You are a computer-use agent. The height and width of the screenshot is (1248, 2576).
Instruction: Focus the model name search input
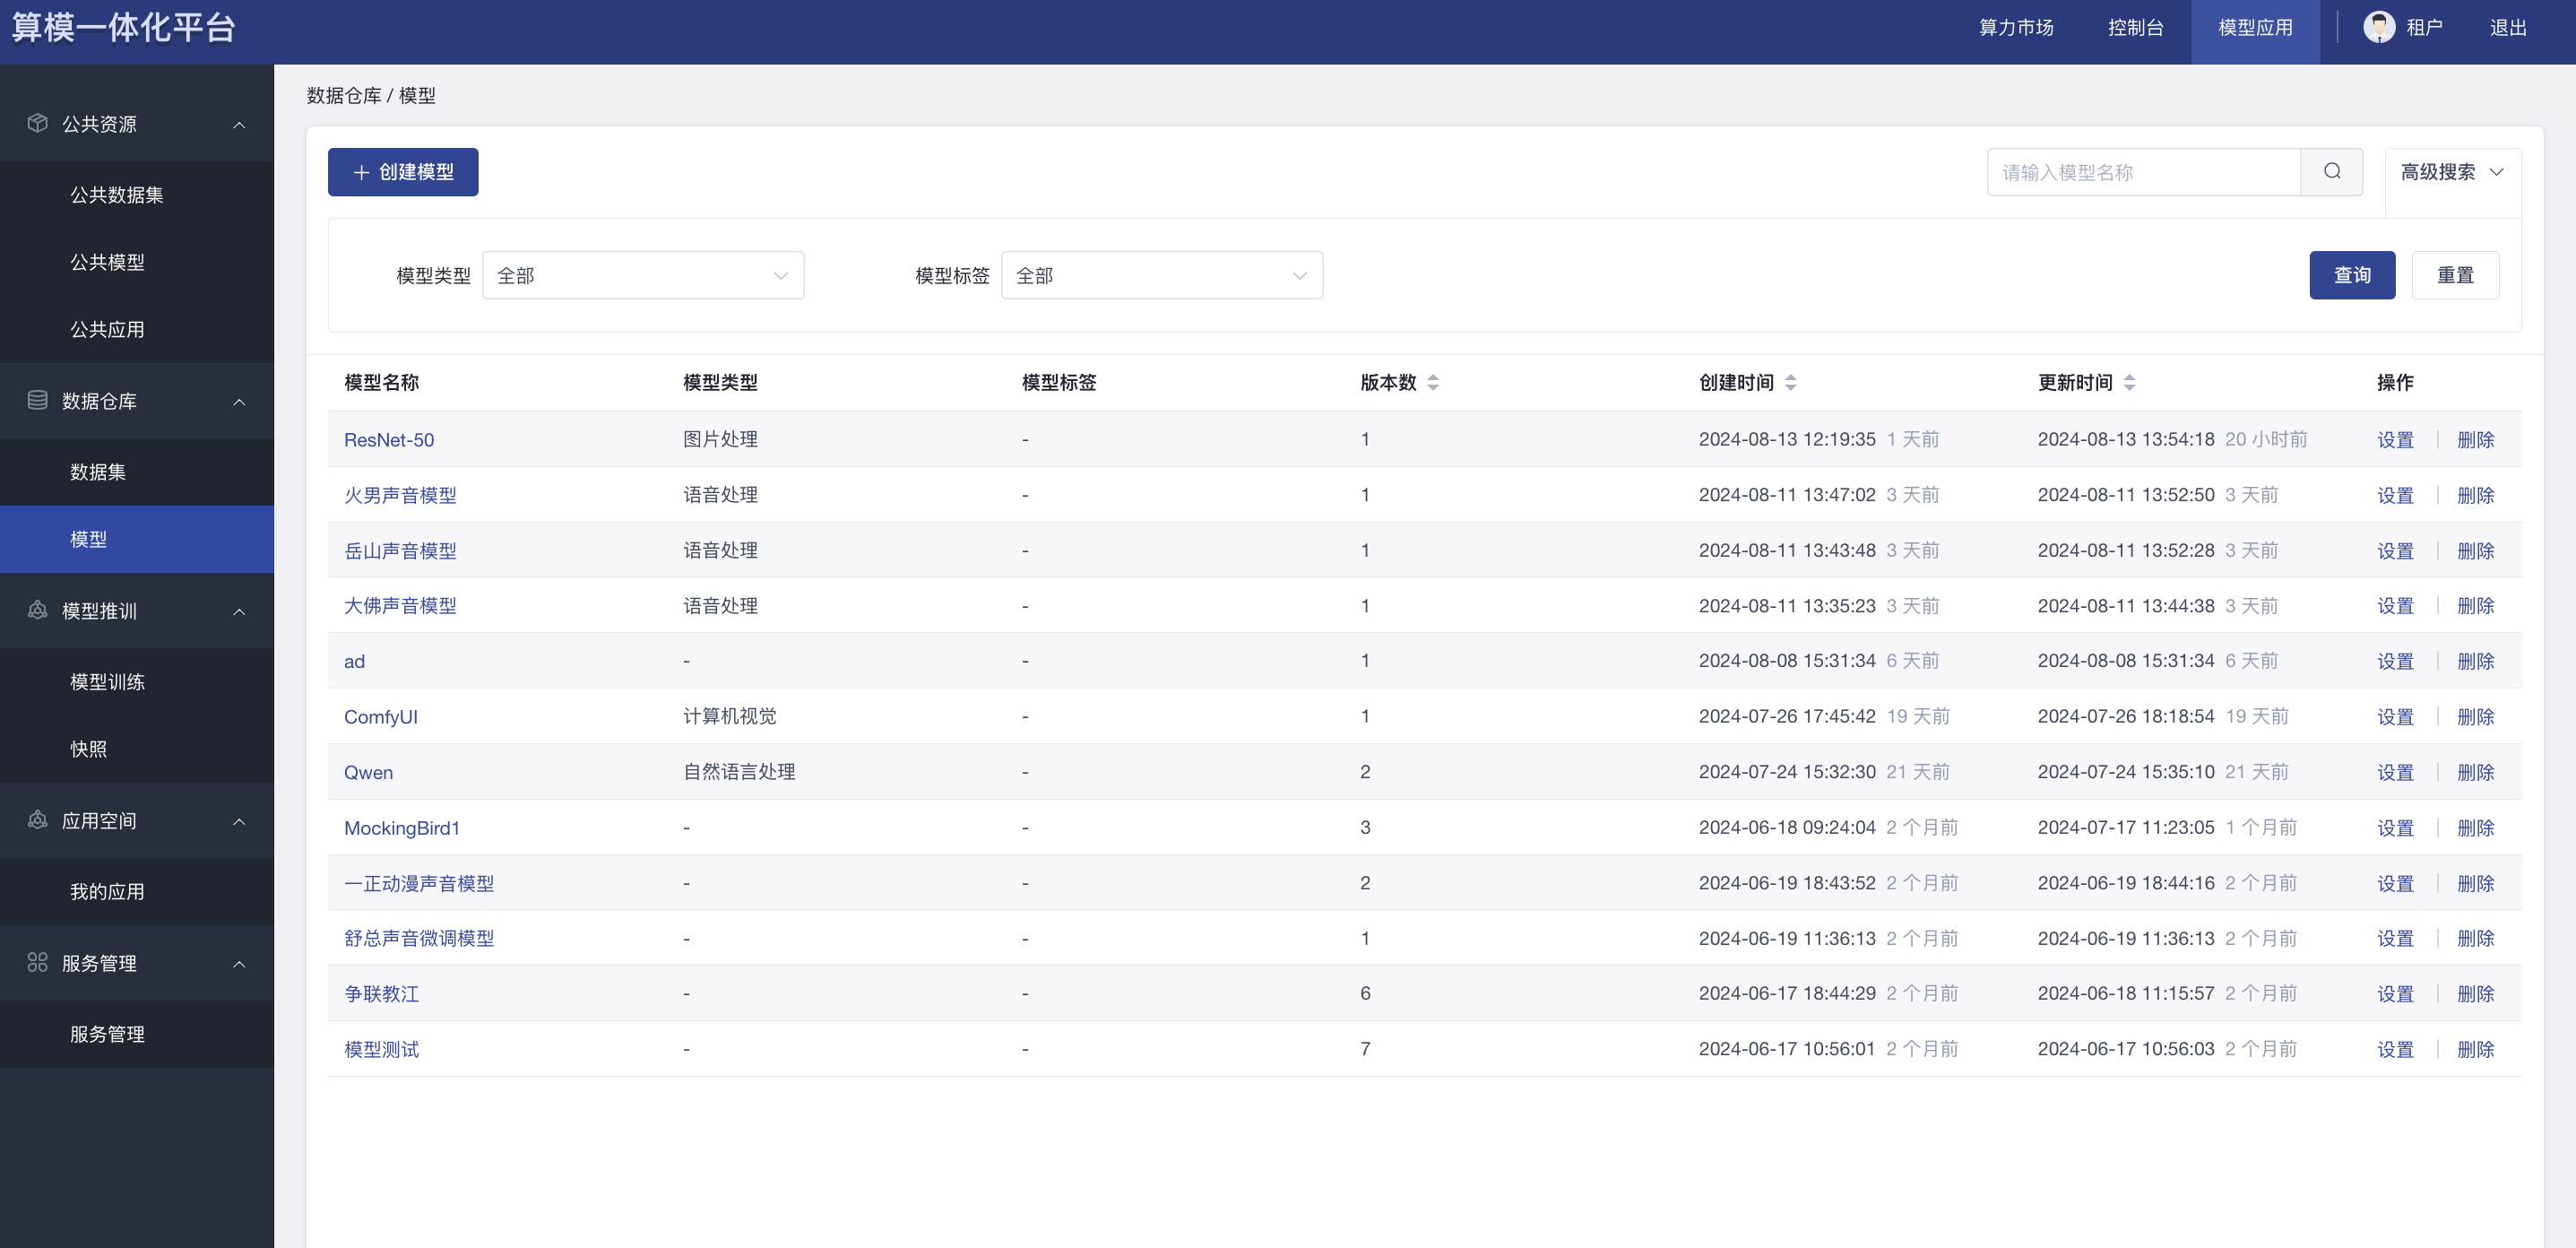[x=2142, y=172]
